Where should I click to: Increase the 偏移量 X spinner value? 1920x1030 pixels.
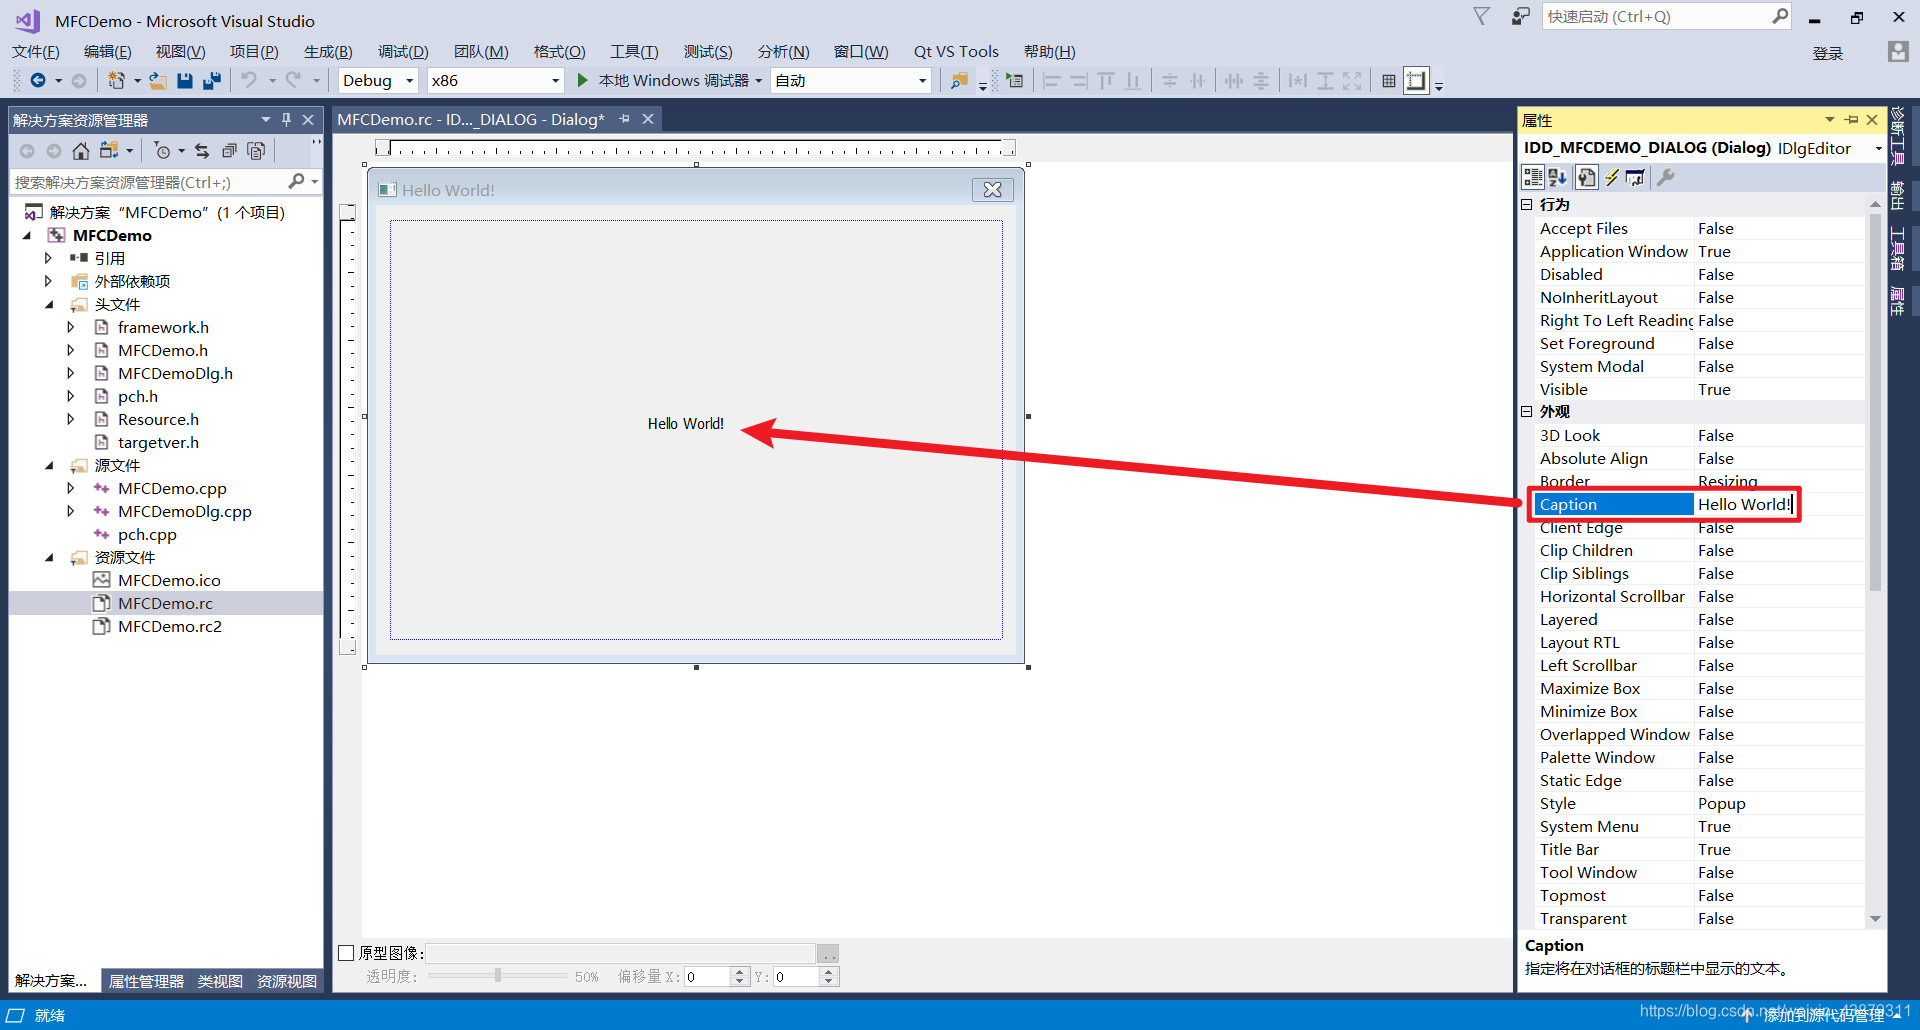(739, 972)
